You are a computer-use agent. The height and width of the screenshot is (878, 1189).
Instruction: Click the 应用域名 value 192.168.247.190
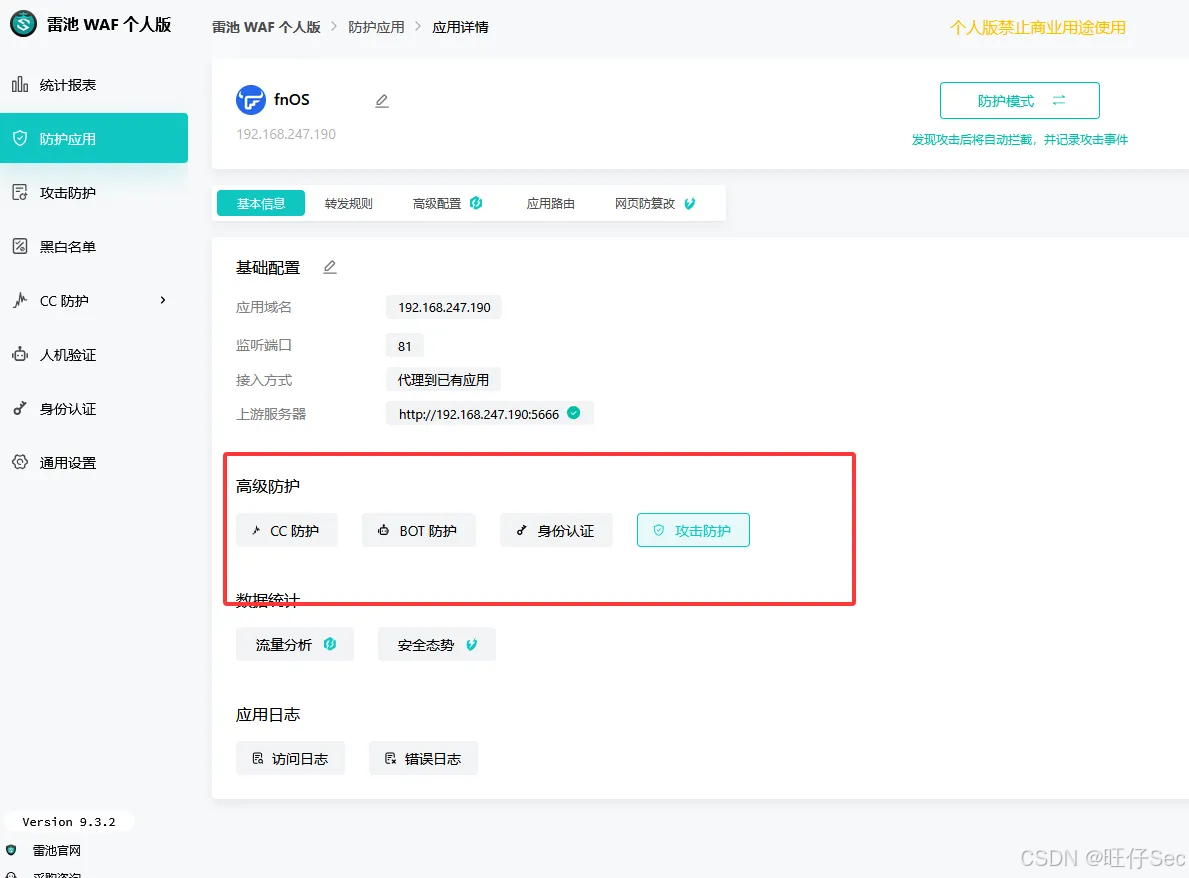(444, 307)
